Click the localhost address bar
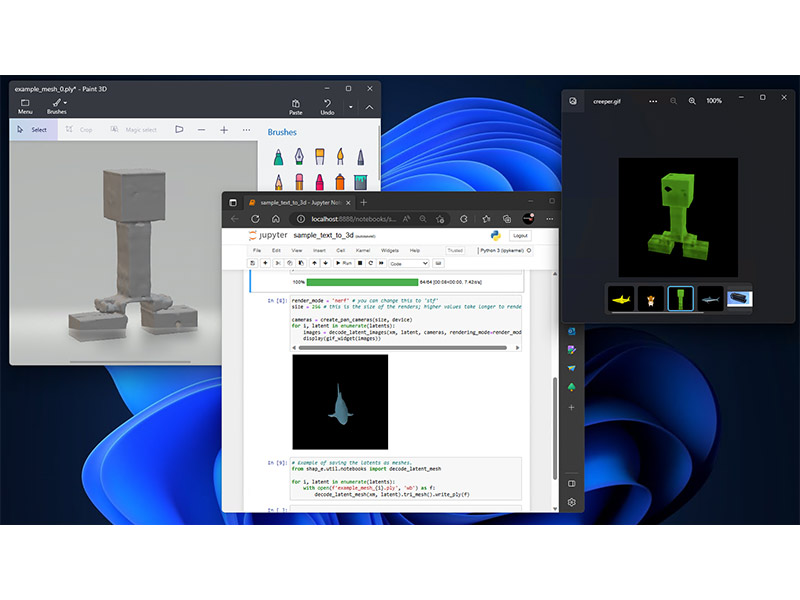Viewport: 800px width, 600px height. click(353, 219)
